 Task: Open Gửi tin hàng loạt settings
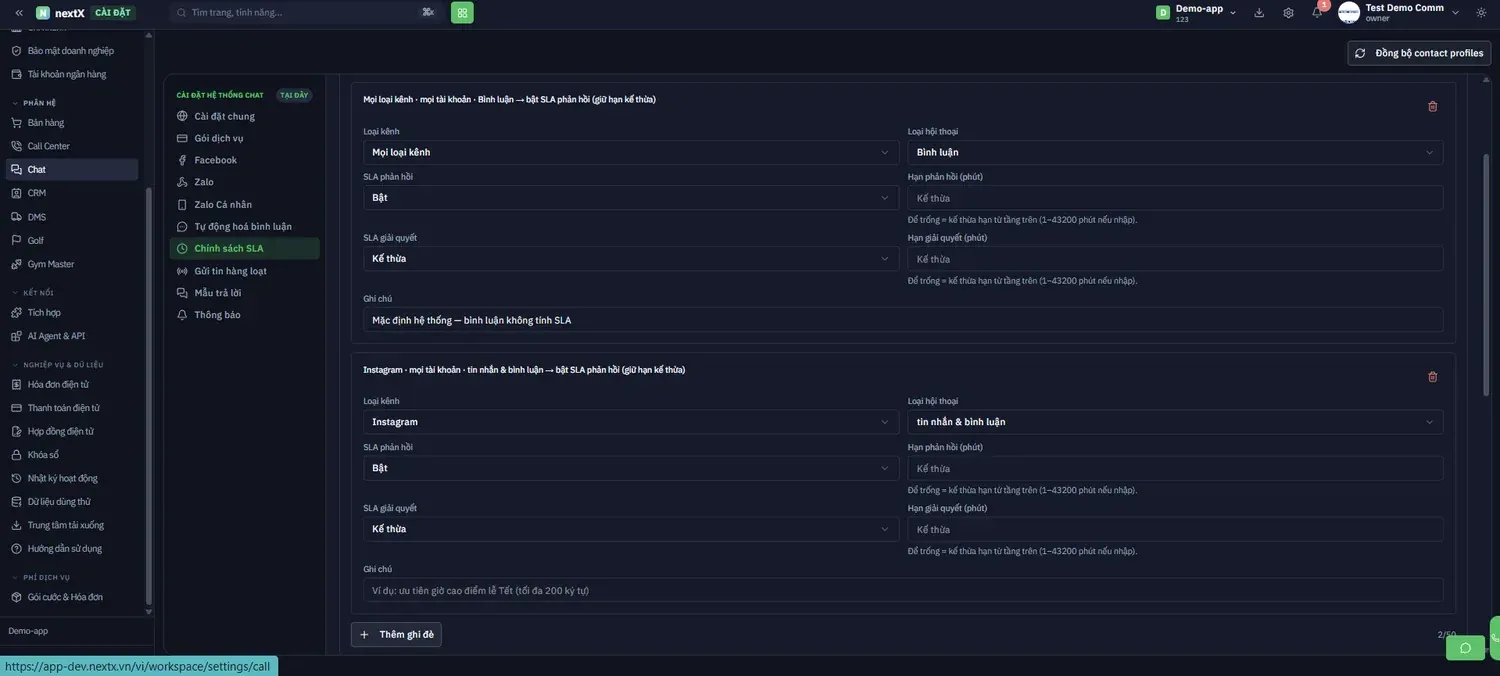pos(244,271)
